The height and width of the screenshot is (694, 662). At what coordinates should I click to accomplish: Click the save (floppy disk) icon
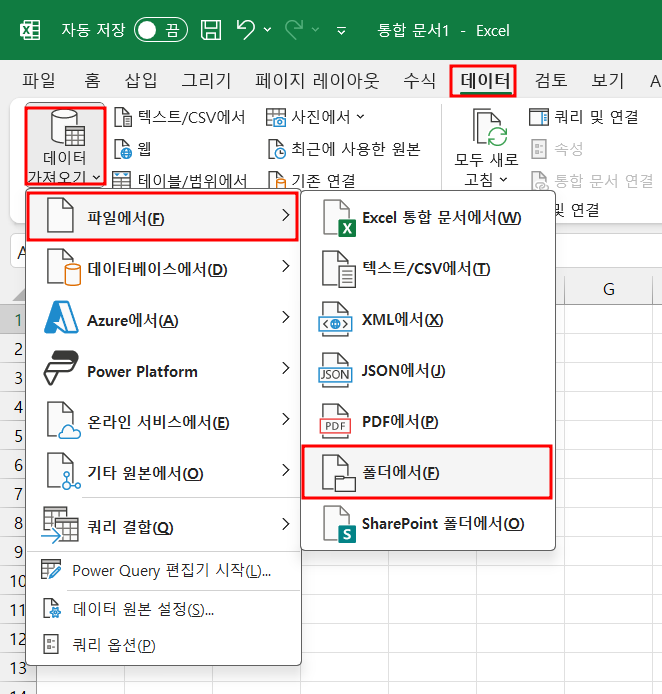tap(211, 30)
